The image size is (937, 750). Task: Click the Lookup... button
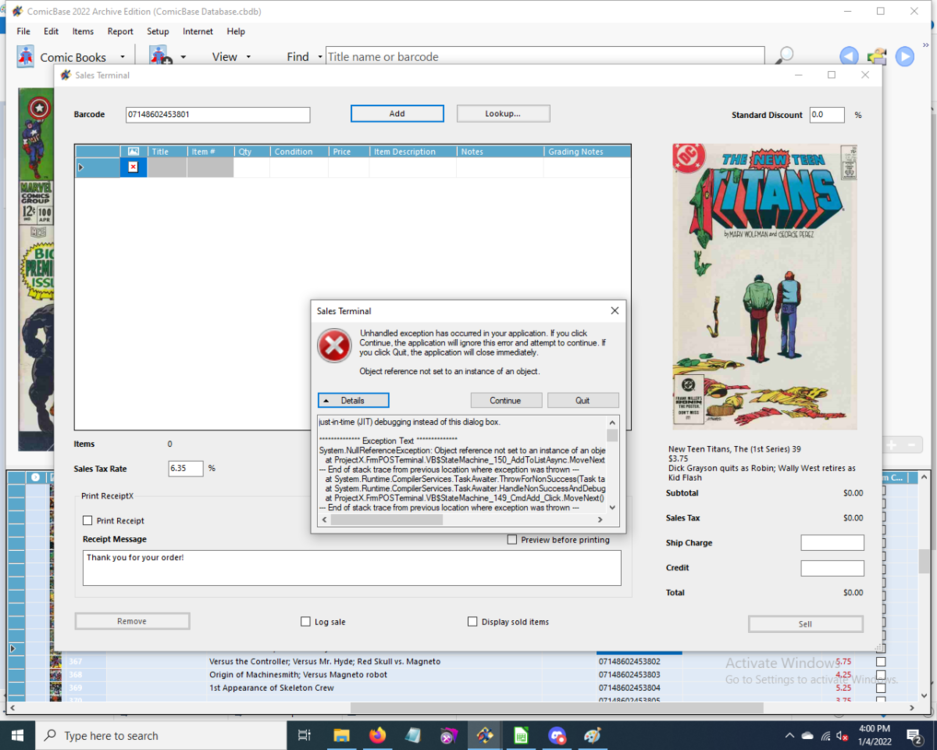tap(503, 114)
